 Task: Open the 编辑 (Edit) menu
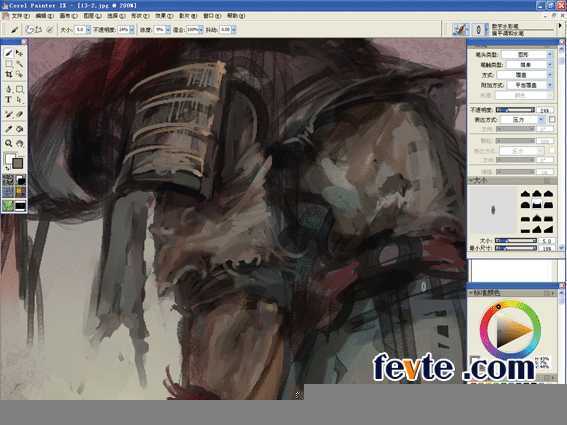click(44, 16)
